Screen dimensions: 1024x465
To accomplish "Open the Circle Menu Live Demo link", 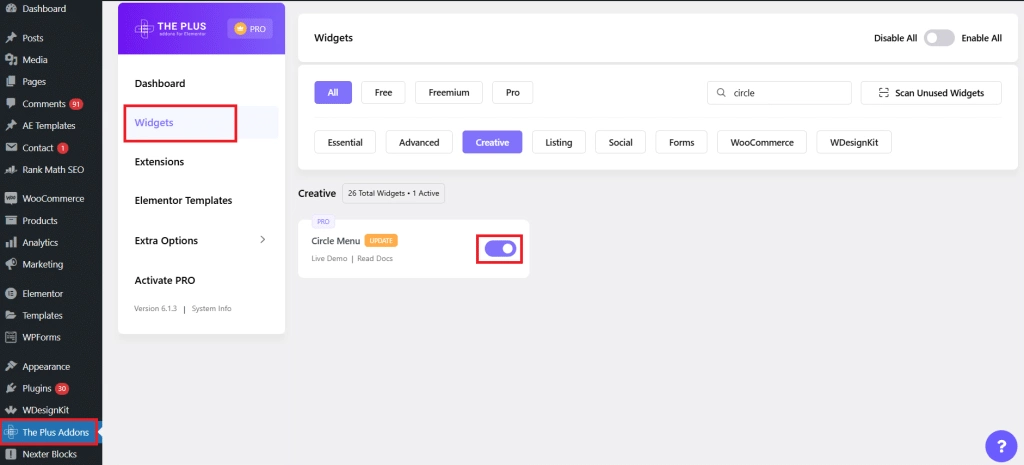I will [x=329, y=259].
